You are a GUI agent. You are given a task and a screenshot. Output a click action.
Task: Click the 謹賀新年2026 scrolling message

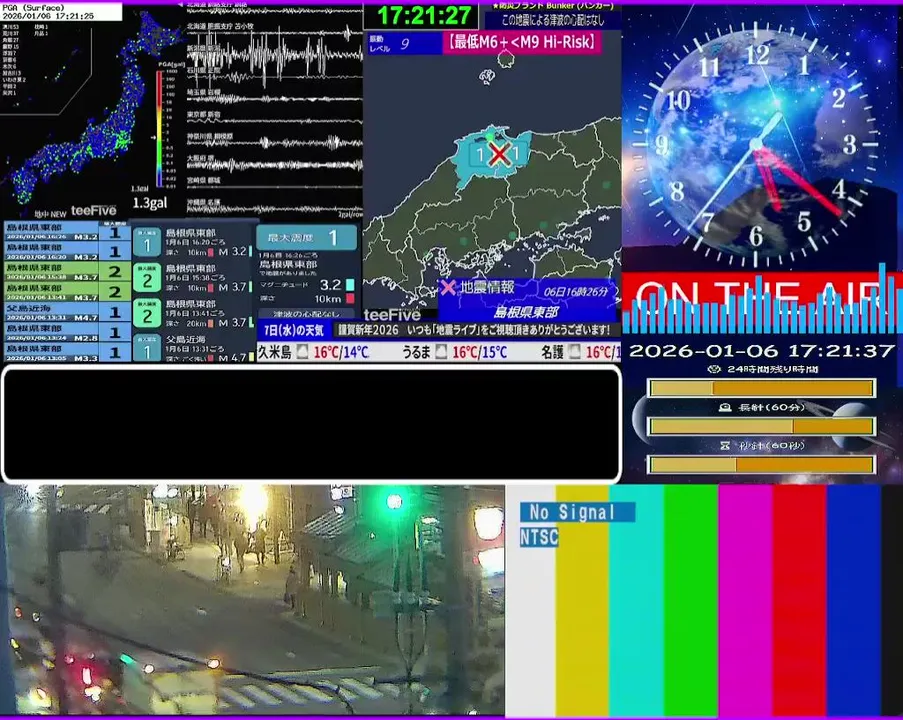(x=473, y=330)
